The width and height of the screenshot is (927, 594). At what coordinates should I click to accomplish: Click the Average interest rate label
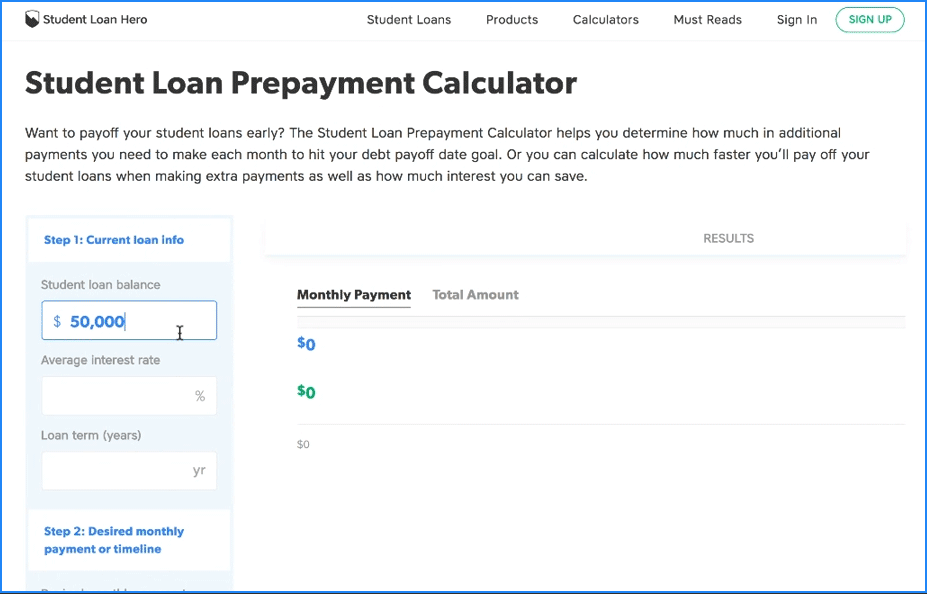click(101, 360)
